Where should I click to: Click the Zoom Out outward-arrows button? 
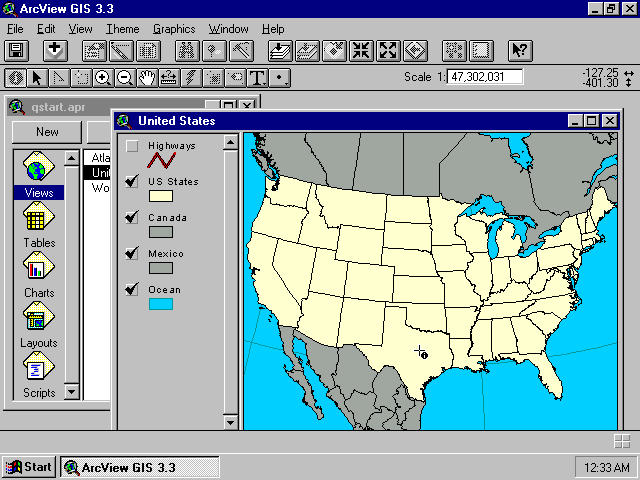[x=388, y=51]
